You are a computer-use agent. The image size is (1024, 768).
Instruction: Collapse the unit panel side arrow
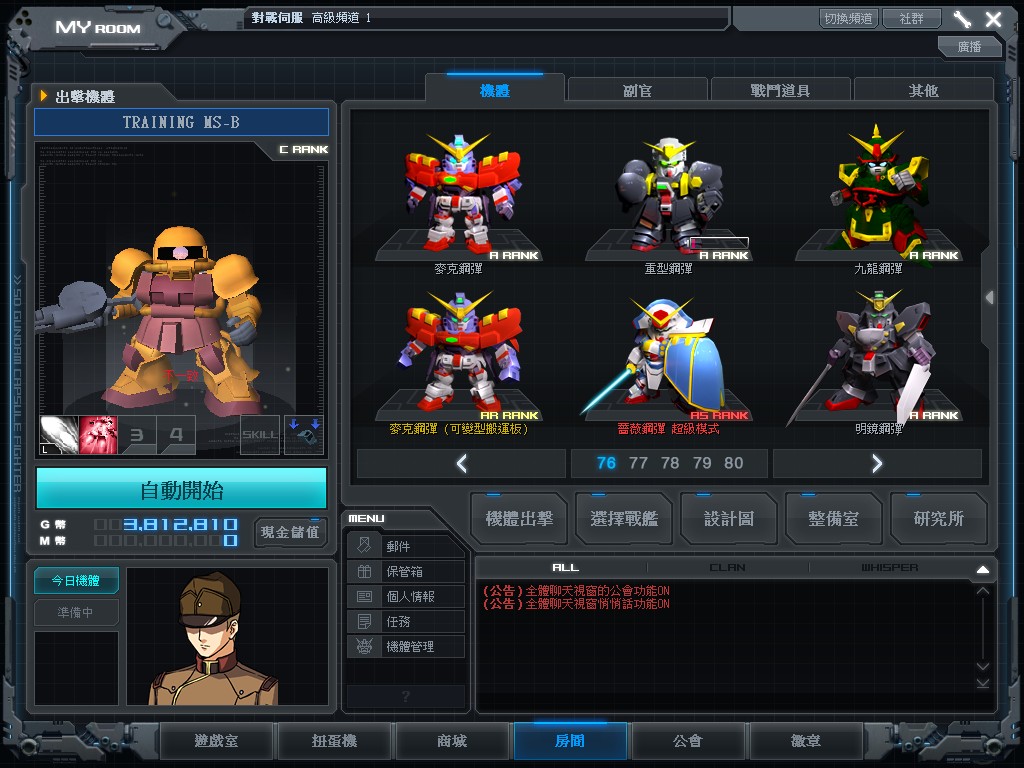click(990, 297)
